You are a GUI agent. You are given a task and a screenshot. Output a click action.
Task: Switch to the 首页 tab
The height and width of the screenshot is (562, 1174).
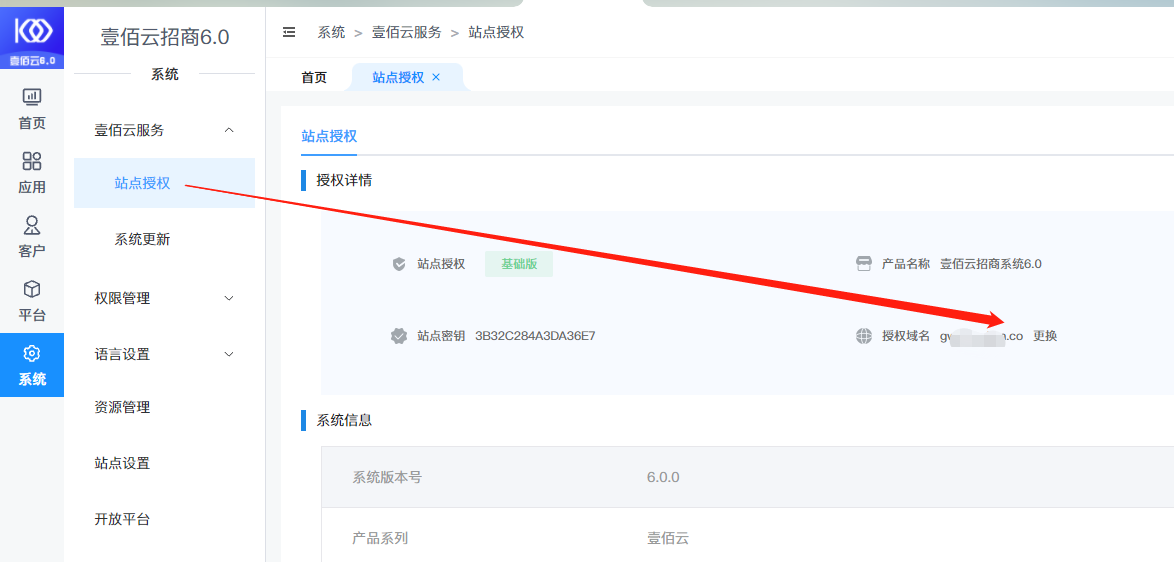pos(314,77)
